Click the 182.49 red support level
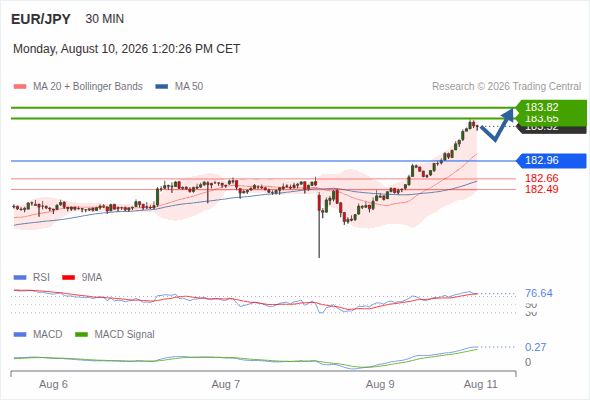Image resolution: width=590 pixels, height=400 pixels. [541, 189]
